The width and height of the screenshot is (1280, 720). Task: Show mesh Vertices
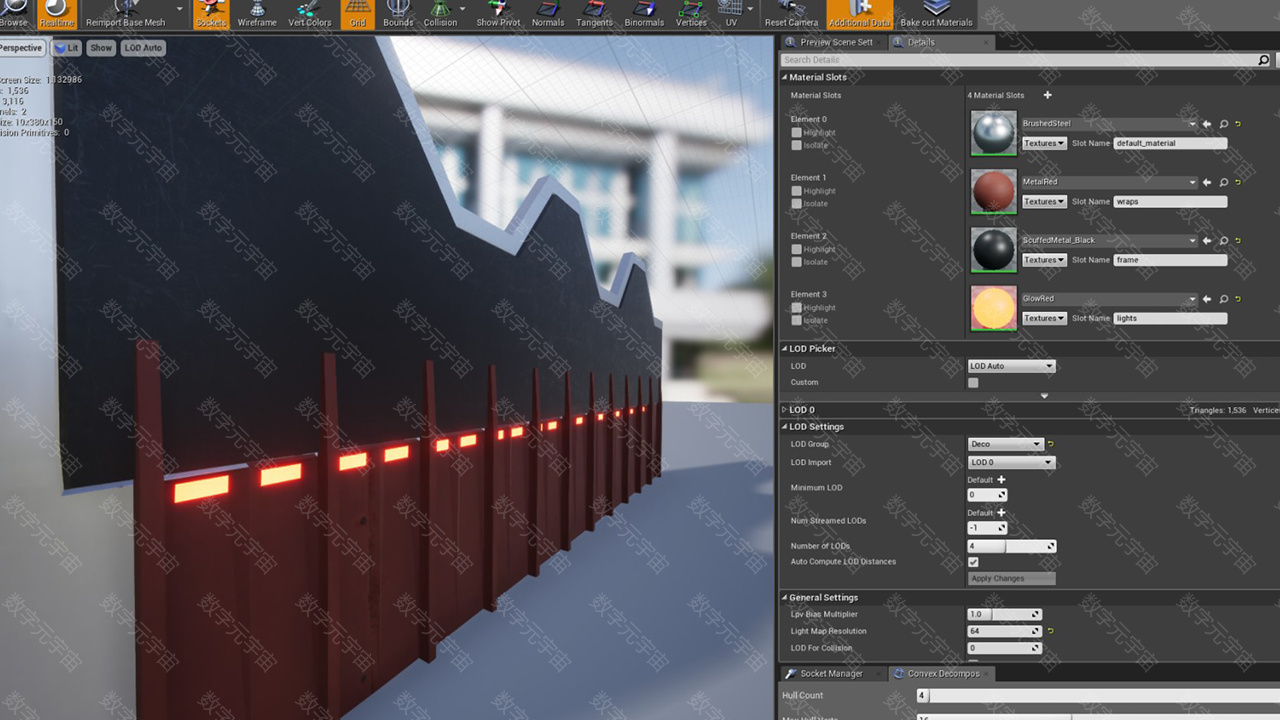[691, 13]
